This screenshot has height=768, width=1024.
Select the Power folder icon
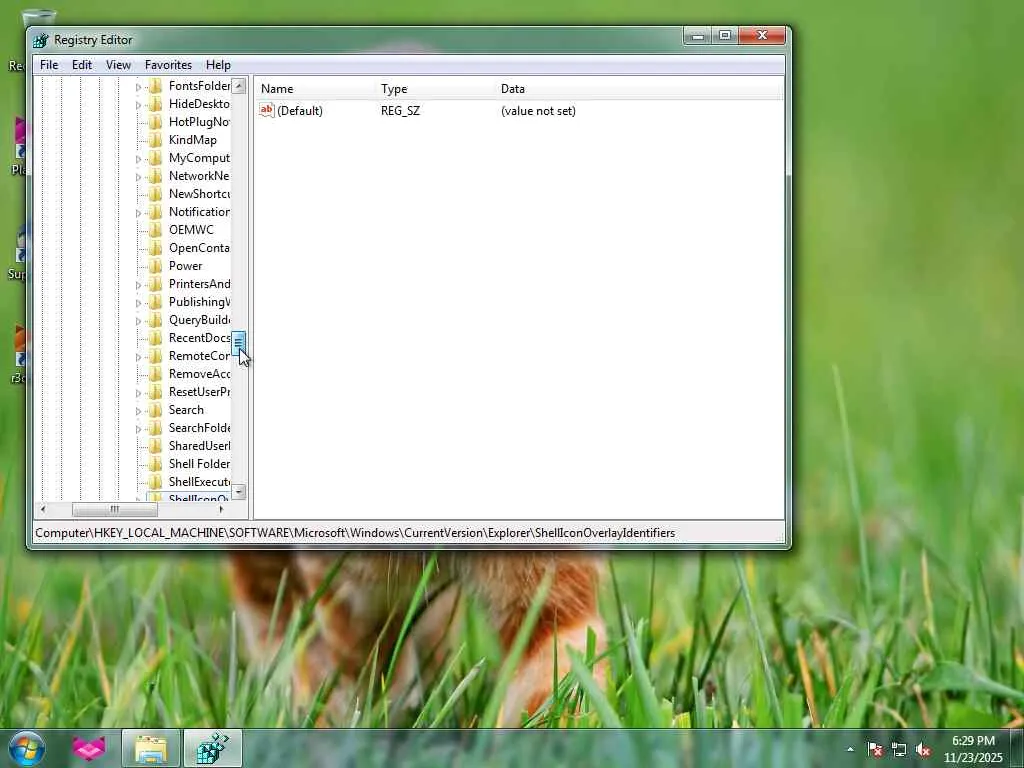155,266
